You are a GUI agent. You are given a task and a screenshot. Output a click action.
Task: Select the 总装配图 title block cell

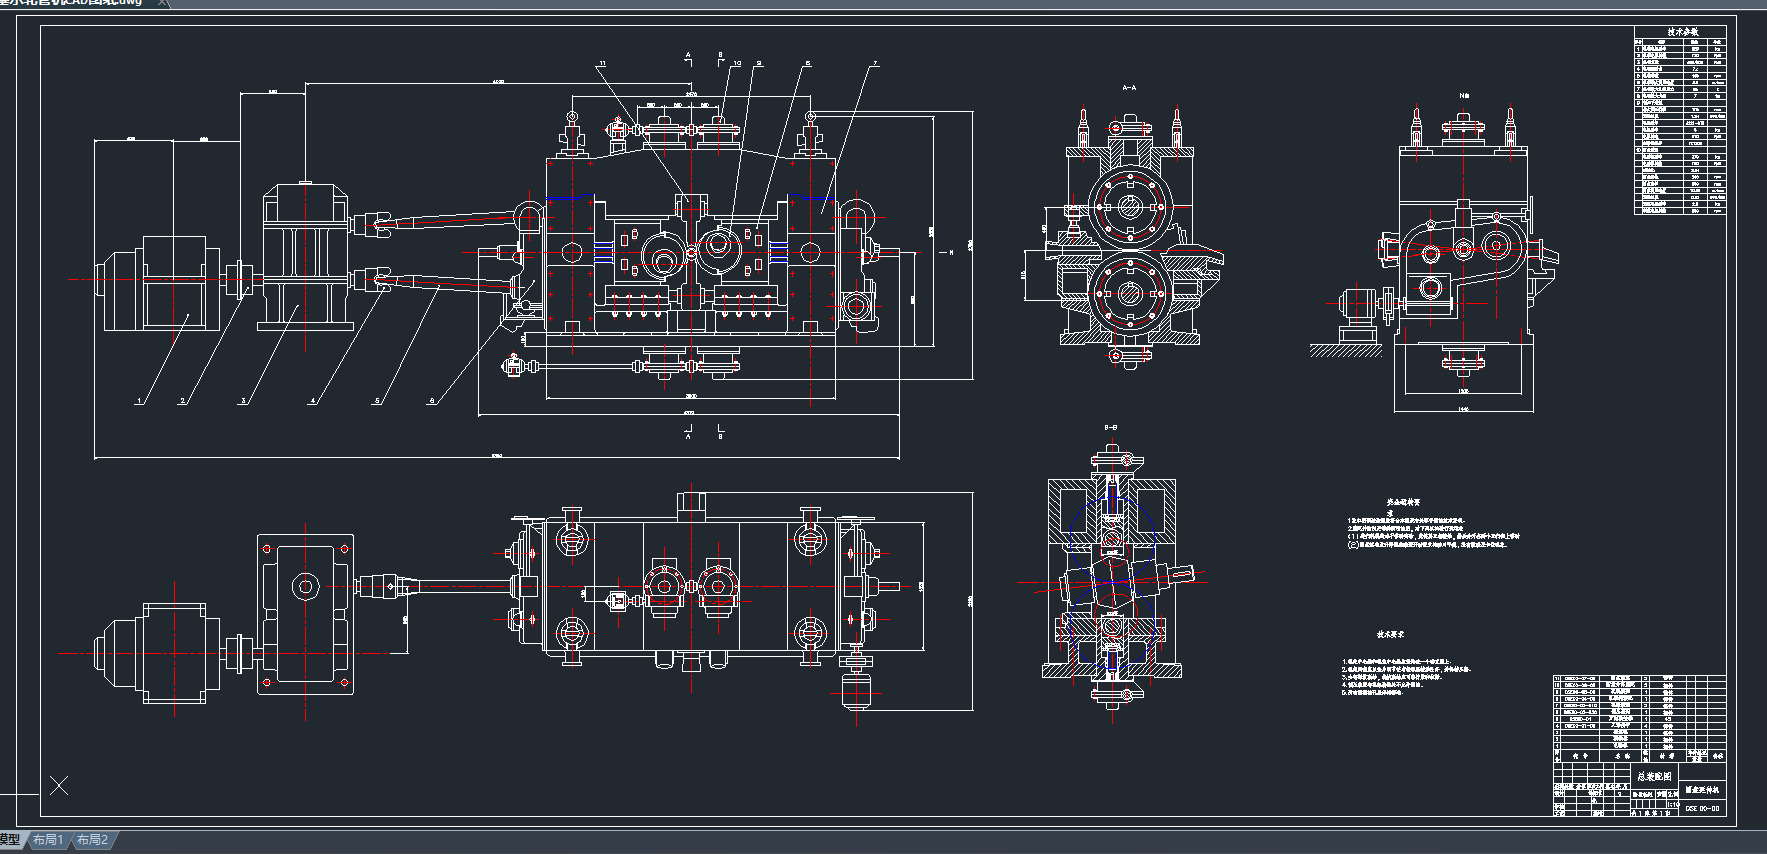pyautogui.click(x=1653, y=776)
